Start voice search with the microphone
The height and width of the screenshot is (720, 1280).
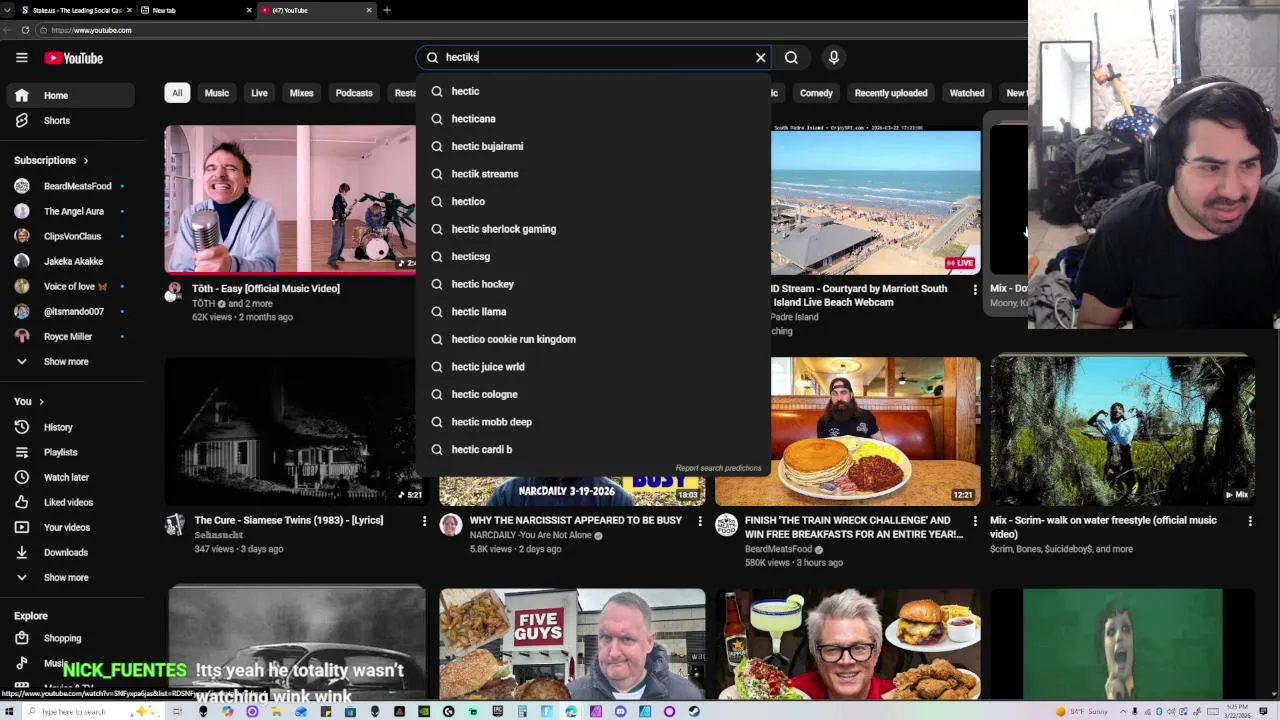pos(834,57)
